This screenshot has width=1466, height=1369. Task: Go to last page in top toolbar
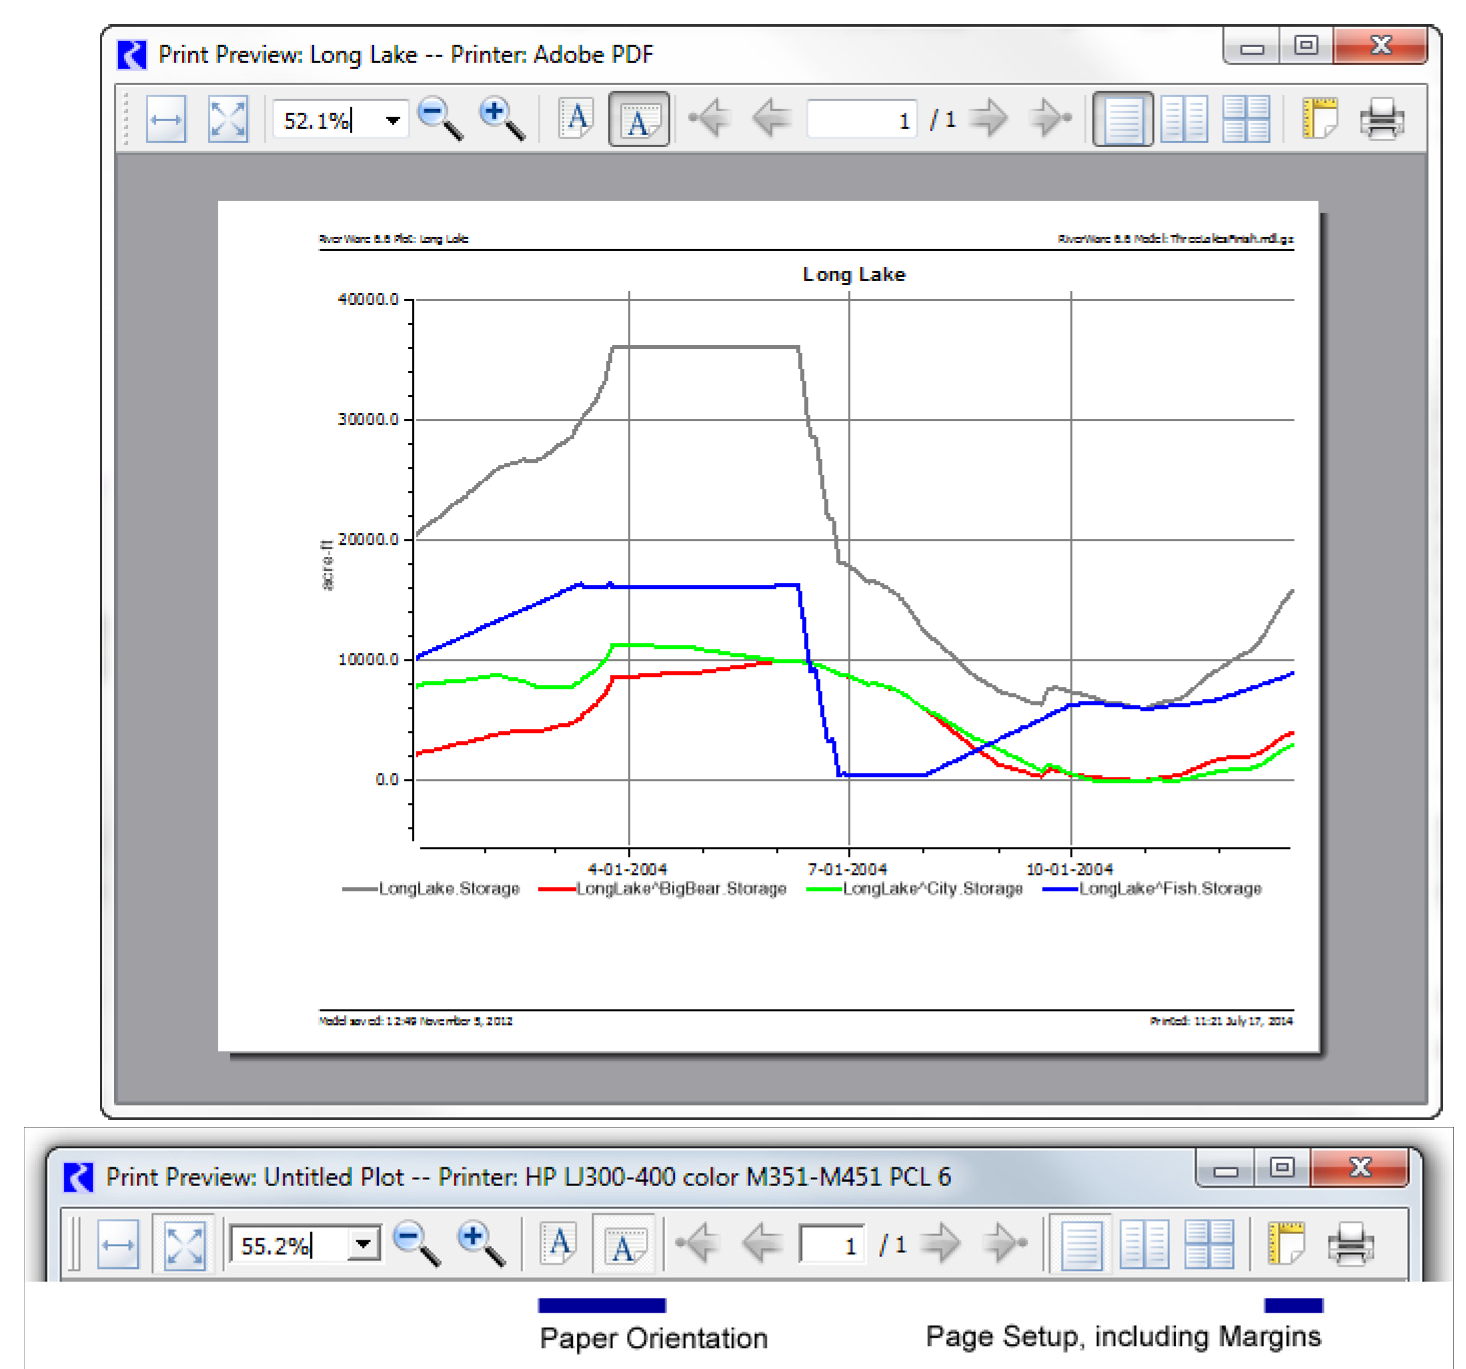pos(1051,119)
